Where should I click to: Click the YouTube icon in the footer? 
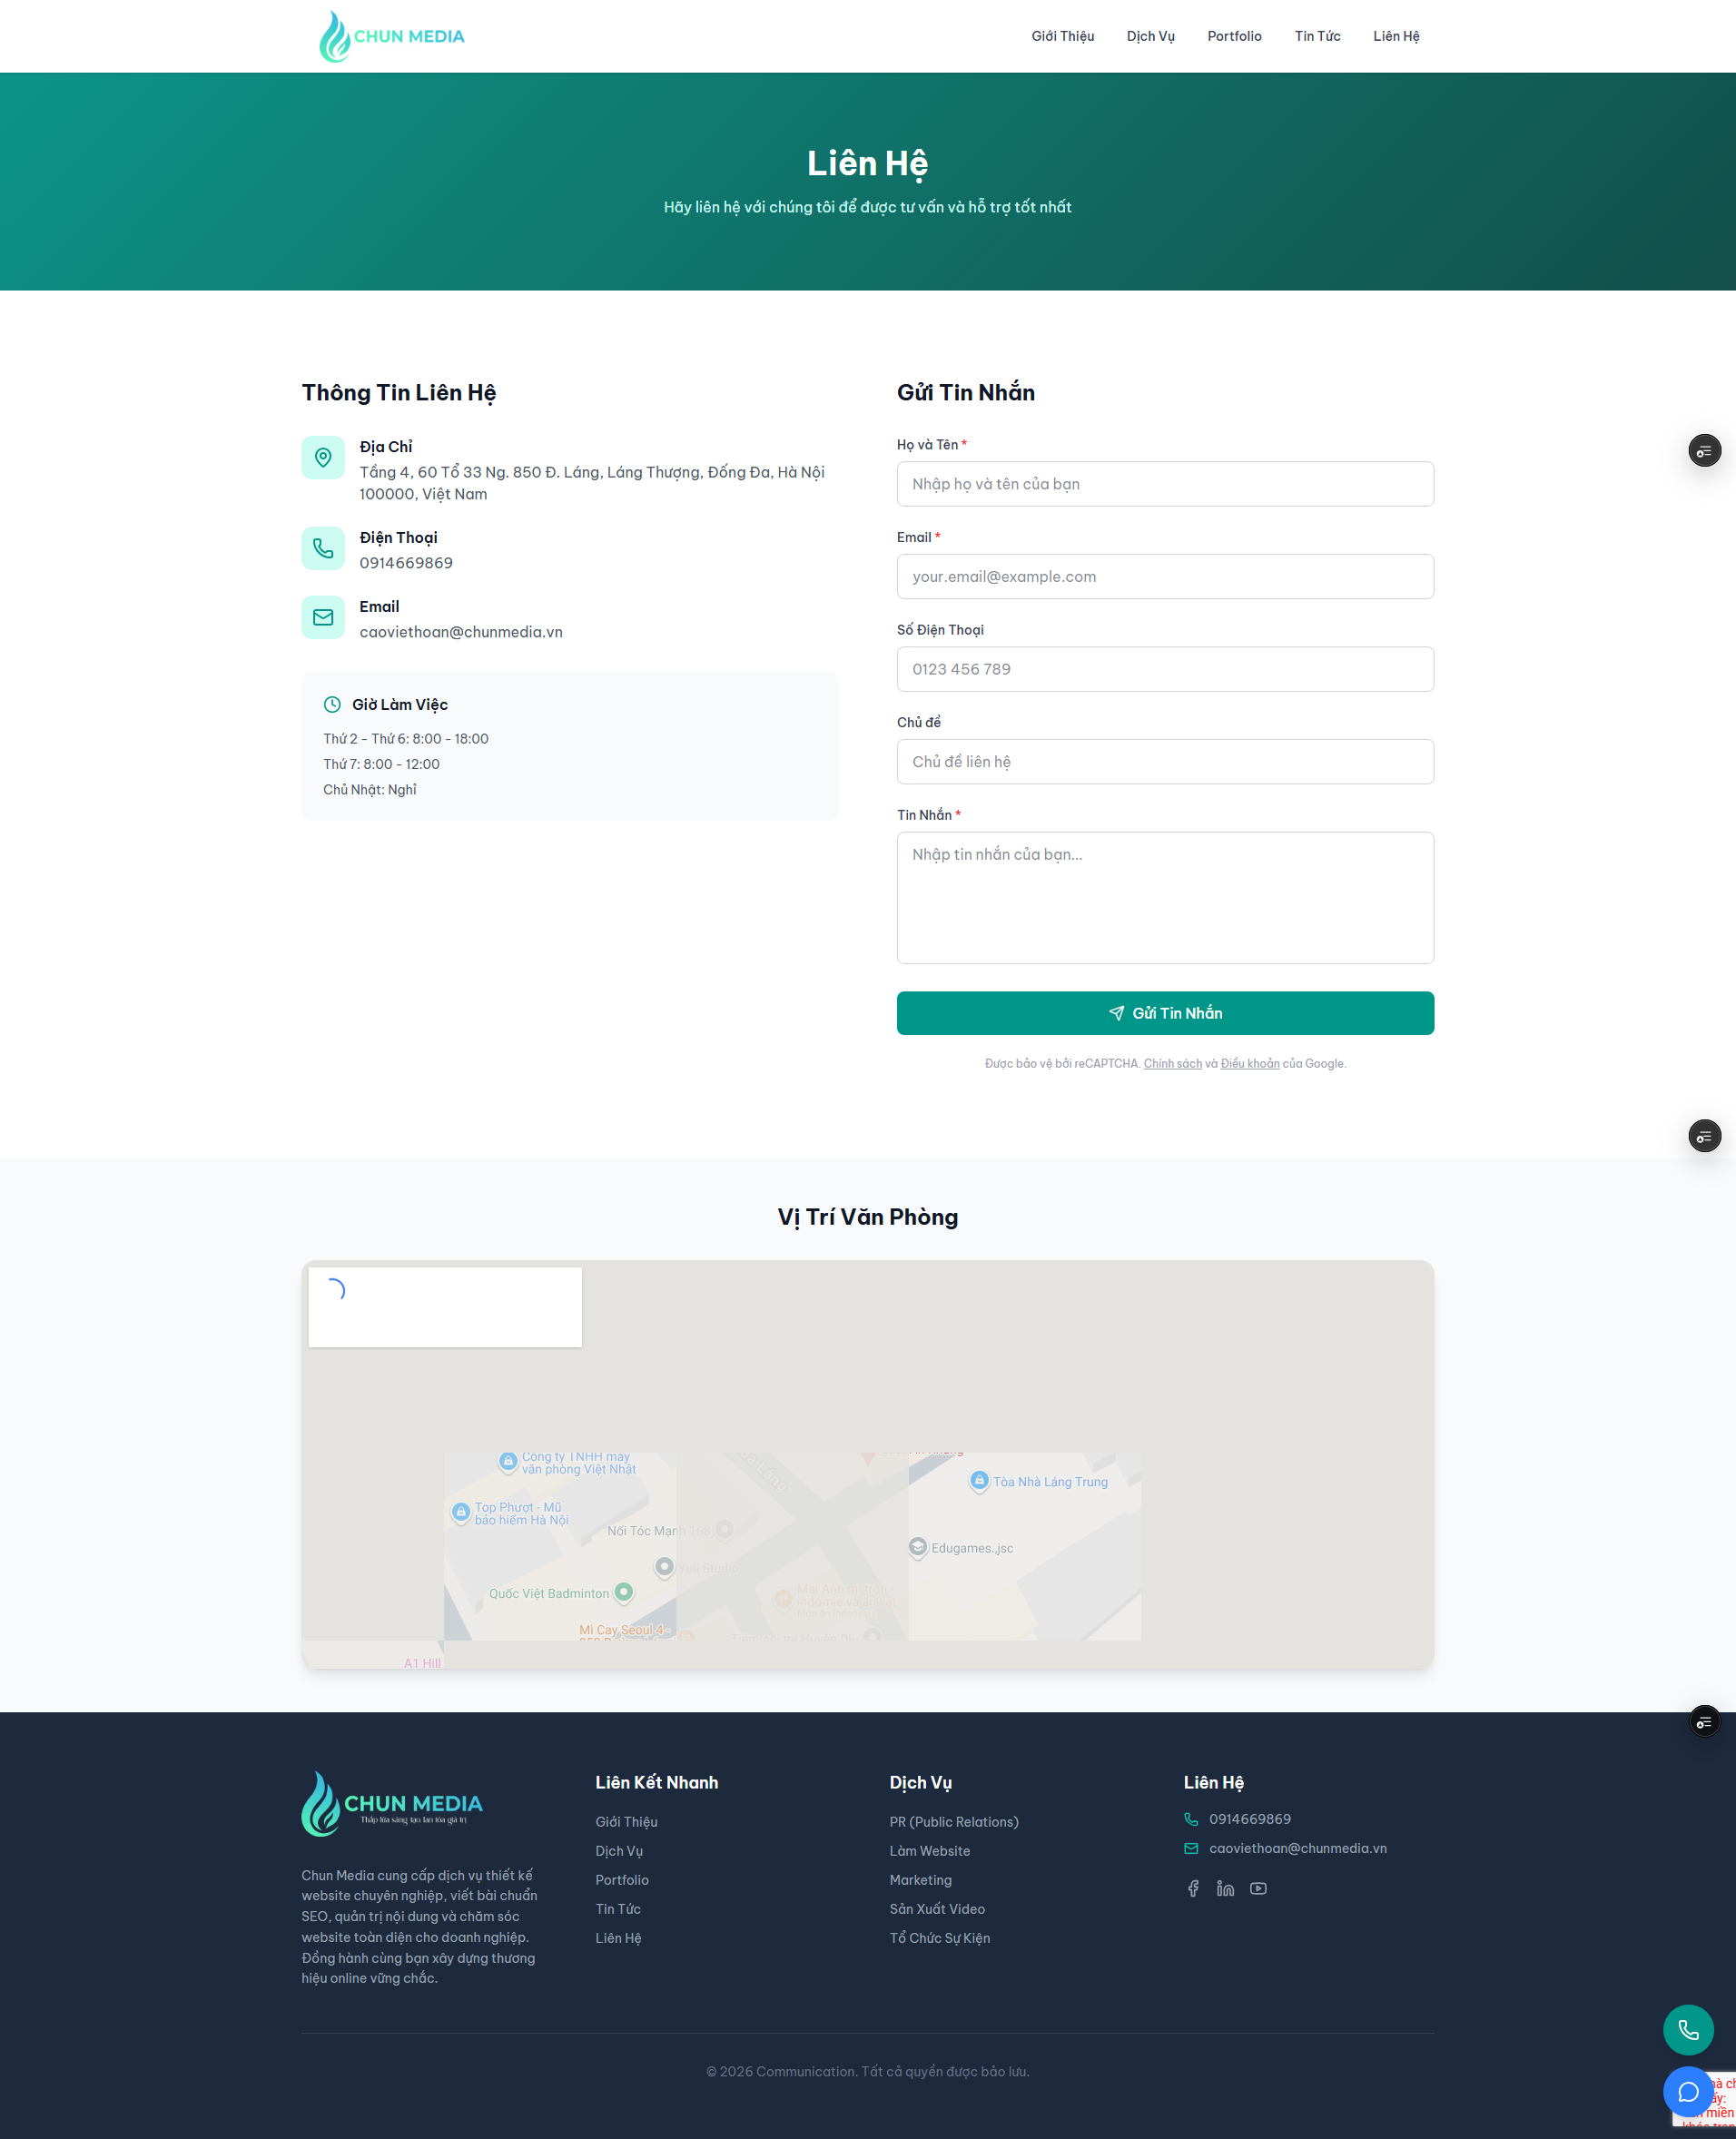point(1258,1888)
